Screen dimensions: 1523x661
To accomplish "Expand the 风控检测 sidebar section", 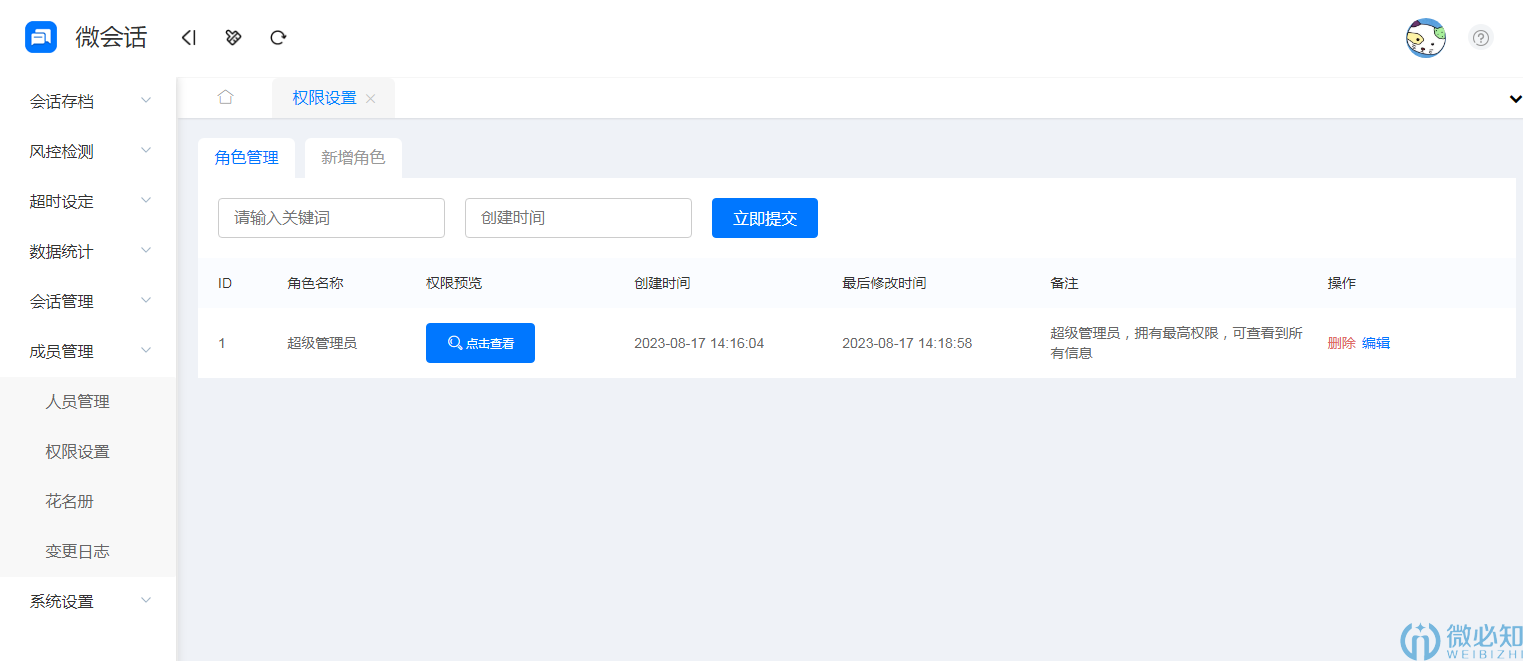I will tap(88, 150).
